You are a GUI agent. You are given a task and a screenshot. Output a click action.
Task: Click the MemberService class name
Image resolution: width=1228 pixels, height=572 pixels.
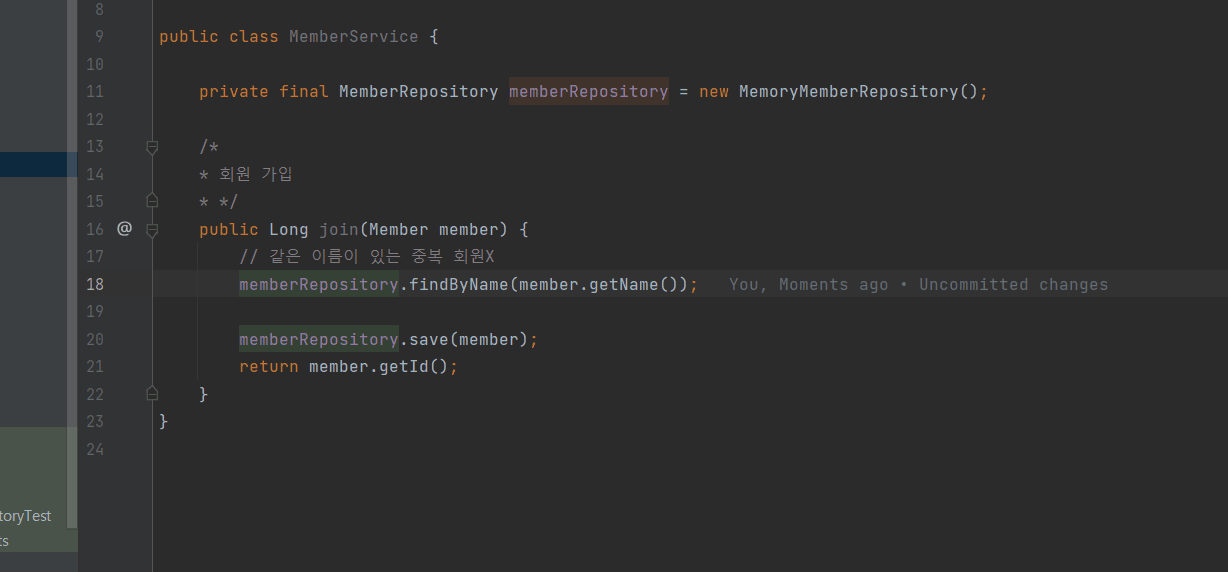pyautogui.click(x=354, y=37)
